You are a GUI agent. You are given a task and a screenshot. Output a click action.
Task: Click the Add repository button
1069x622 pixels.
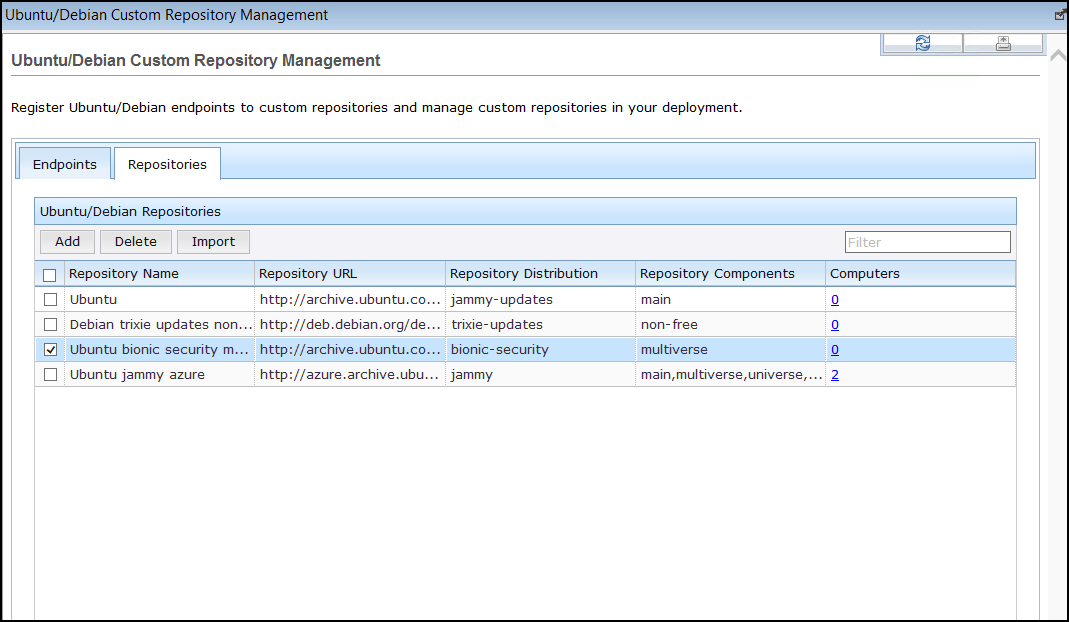[x=67, y=241]
